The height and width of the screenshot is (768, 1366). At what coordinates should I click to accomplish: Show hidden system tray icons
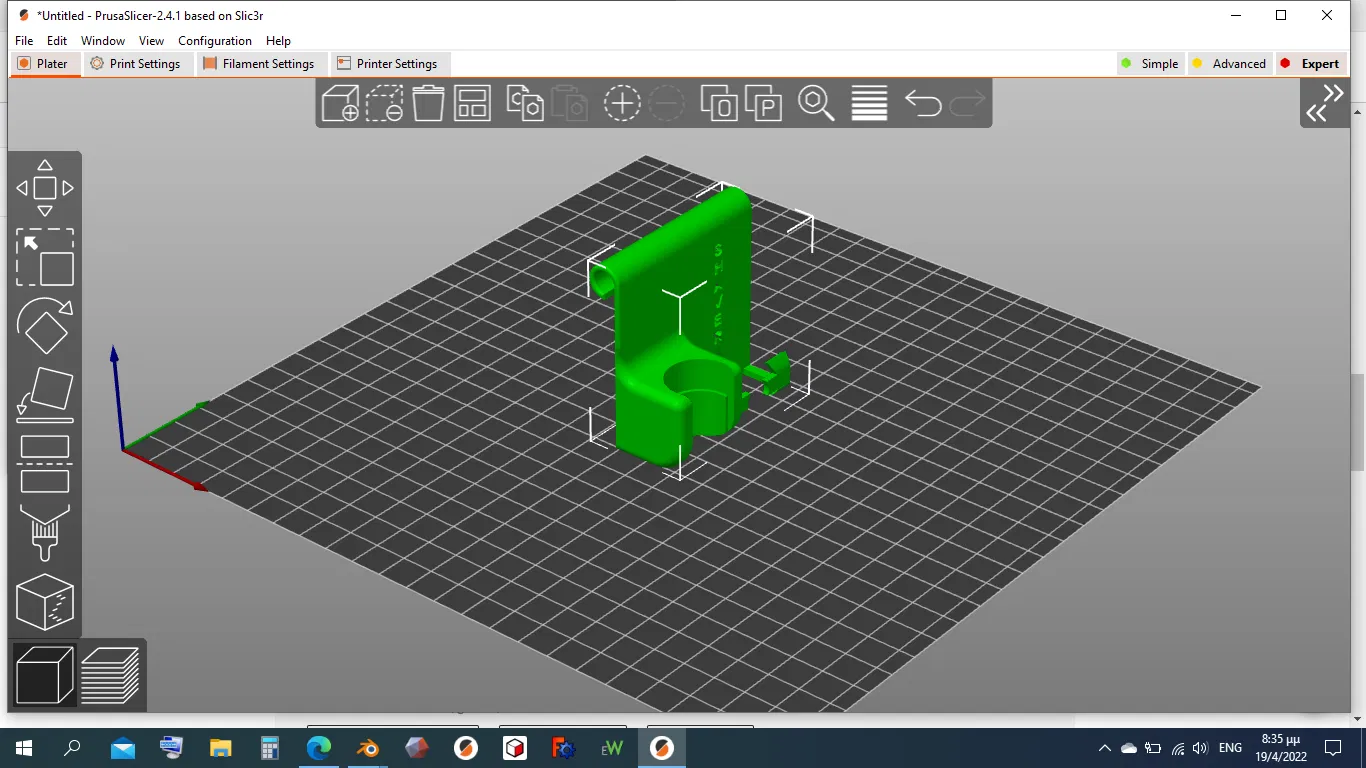click(1105, 747)
